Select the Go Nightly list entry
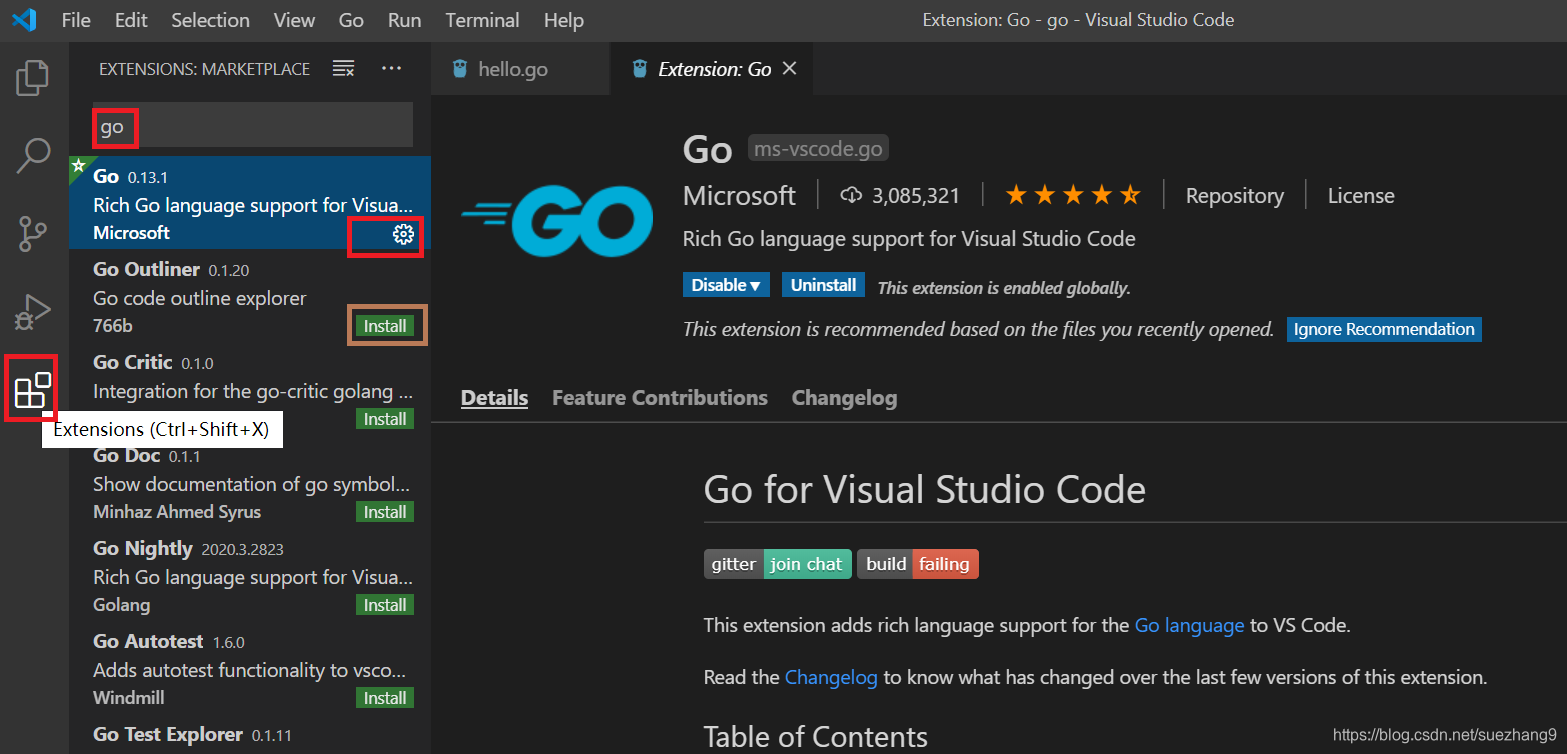1567x754 pixels. pyautogui.click(x=250, y=575)
